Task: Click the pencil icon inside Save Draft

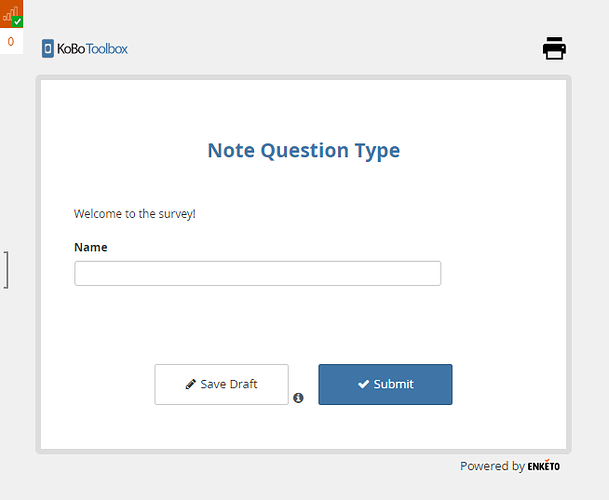Action: tap(190, 384)
